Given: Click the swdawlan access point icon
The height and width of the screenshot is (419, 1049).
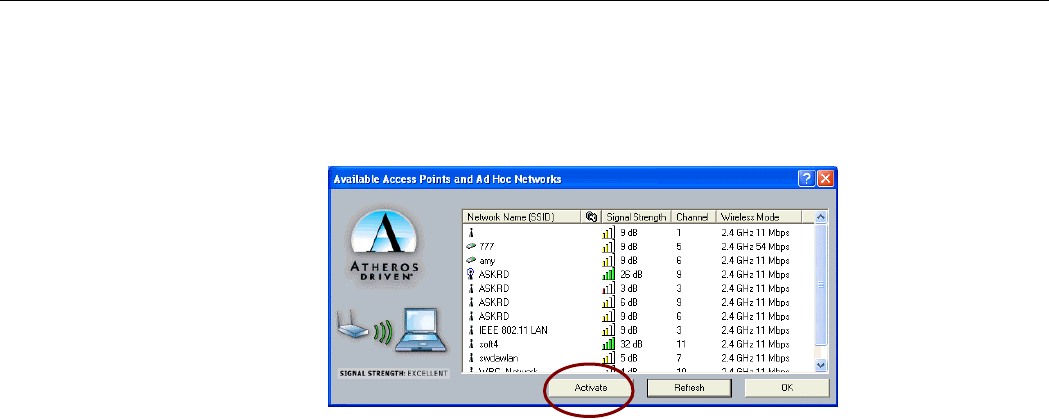Looking at the screenshot, I should pos(471,358).
